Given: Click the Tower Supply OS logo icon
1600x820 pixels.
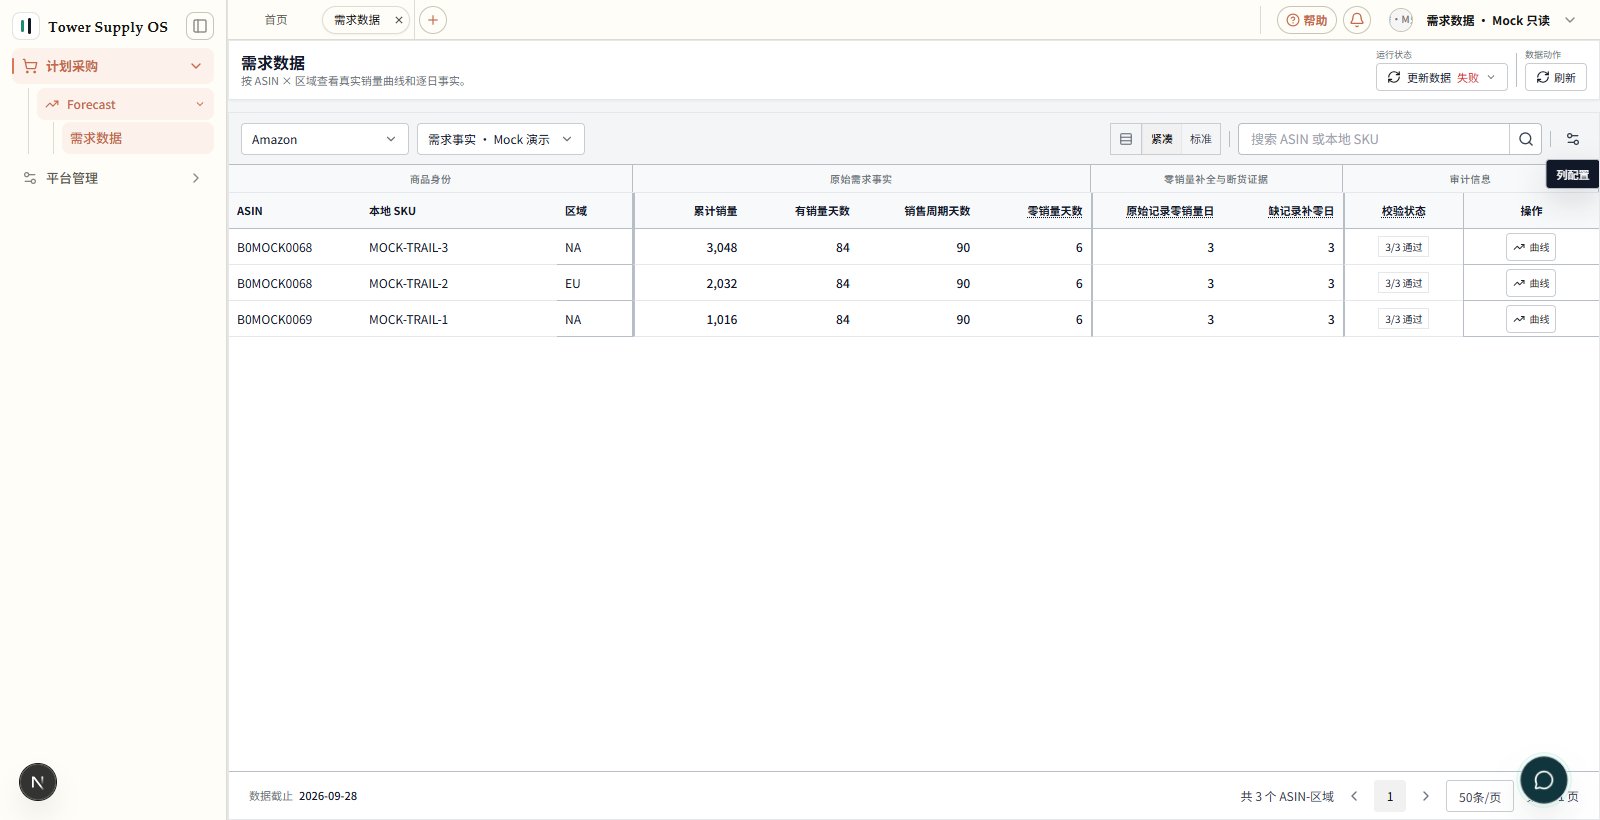Looking at the screenshot, I should (x=26, y=26).
